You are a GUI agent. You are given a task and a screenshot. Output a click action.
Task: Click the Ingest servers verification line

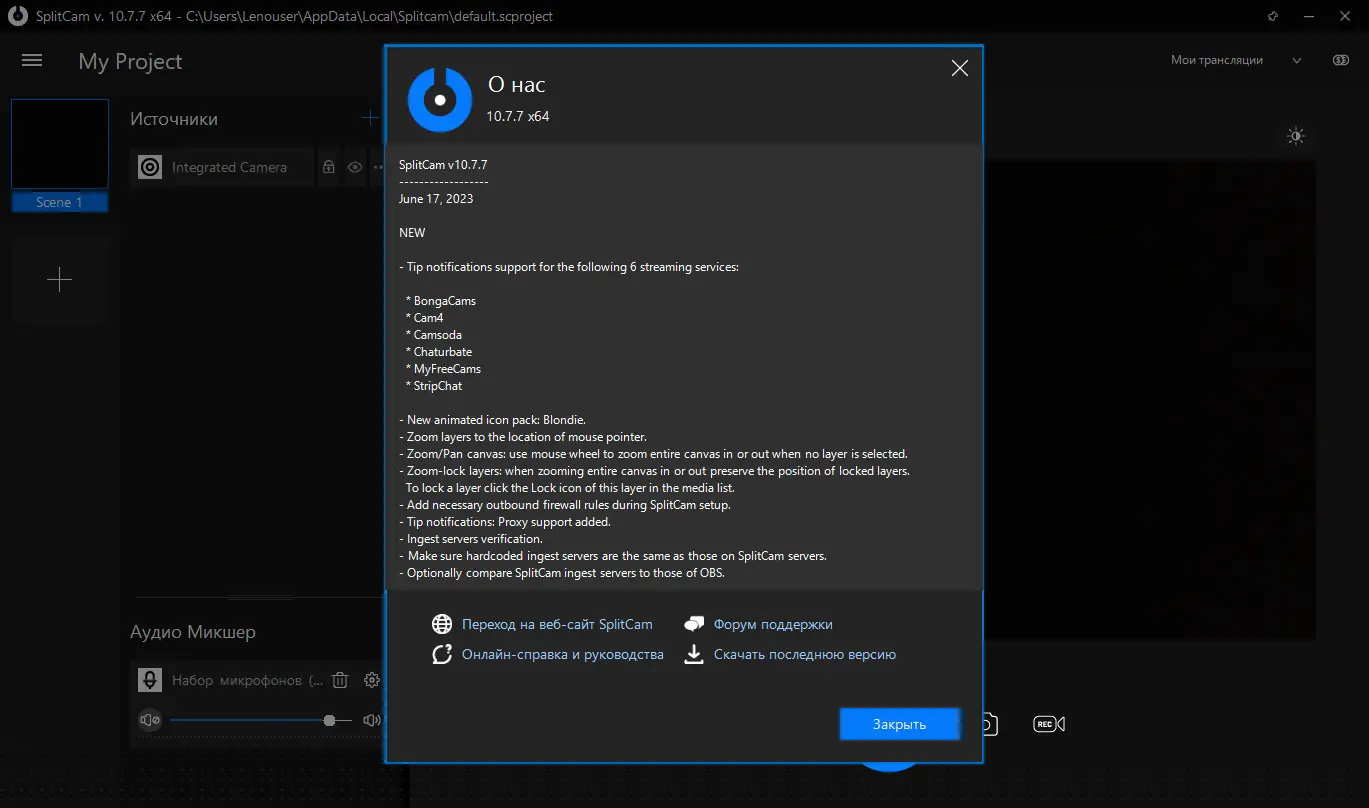[x=471, y=539]
